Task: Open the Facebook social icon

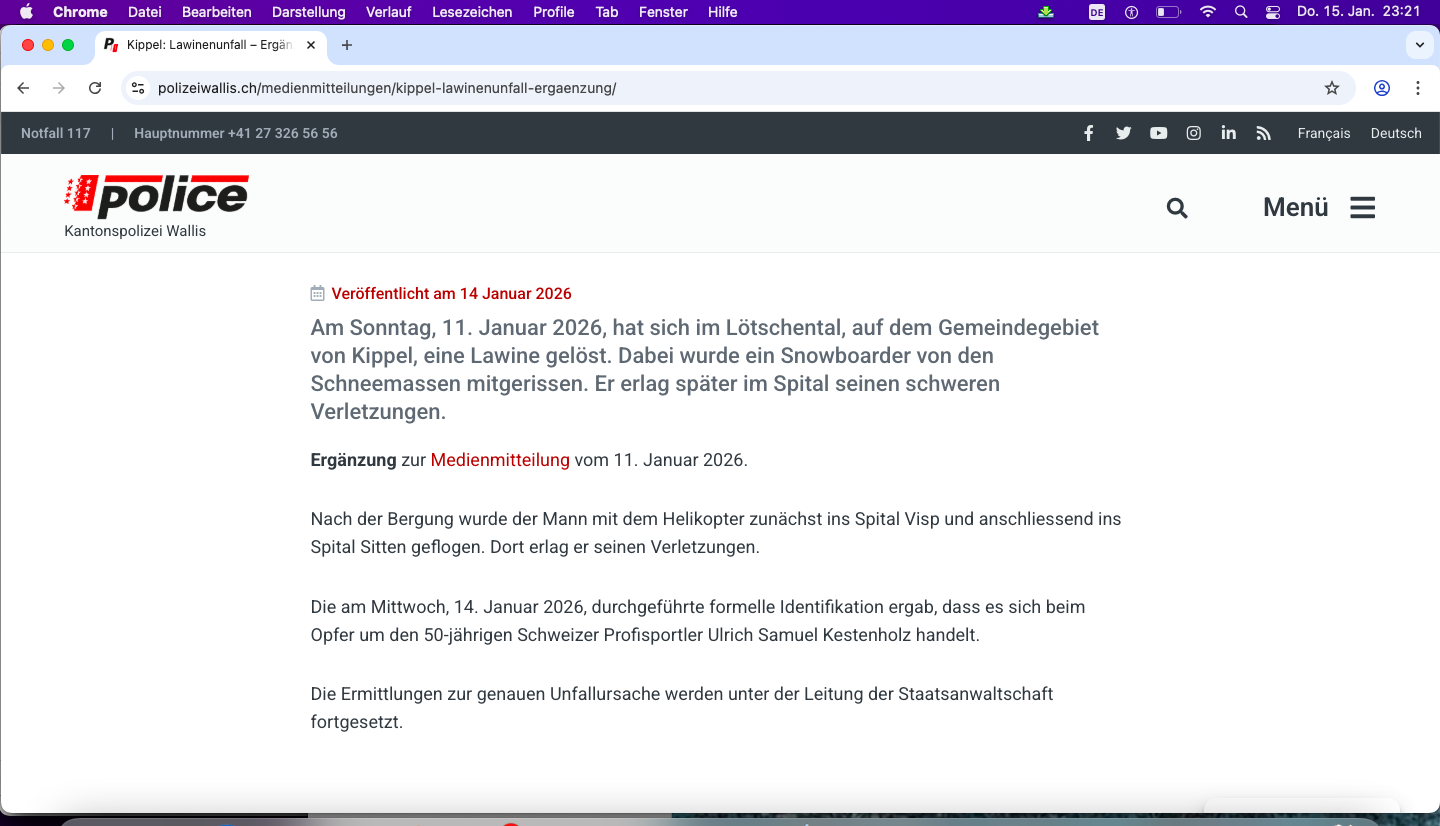Action: [1088, 133]
